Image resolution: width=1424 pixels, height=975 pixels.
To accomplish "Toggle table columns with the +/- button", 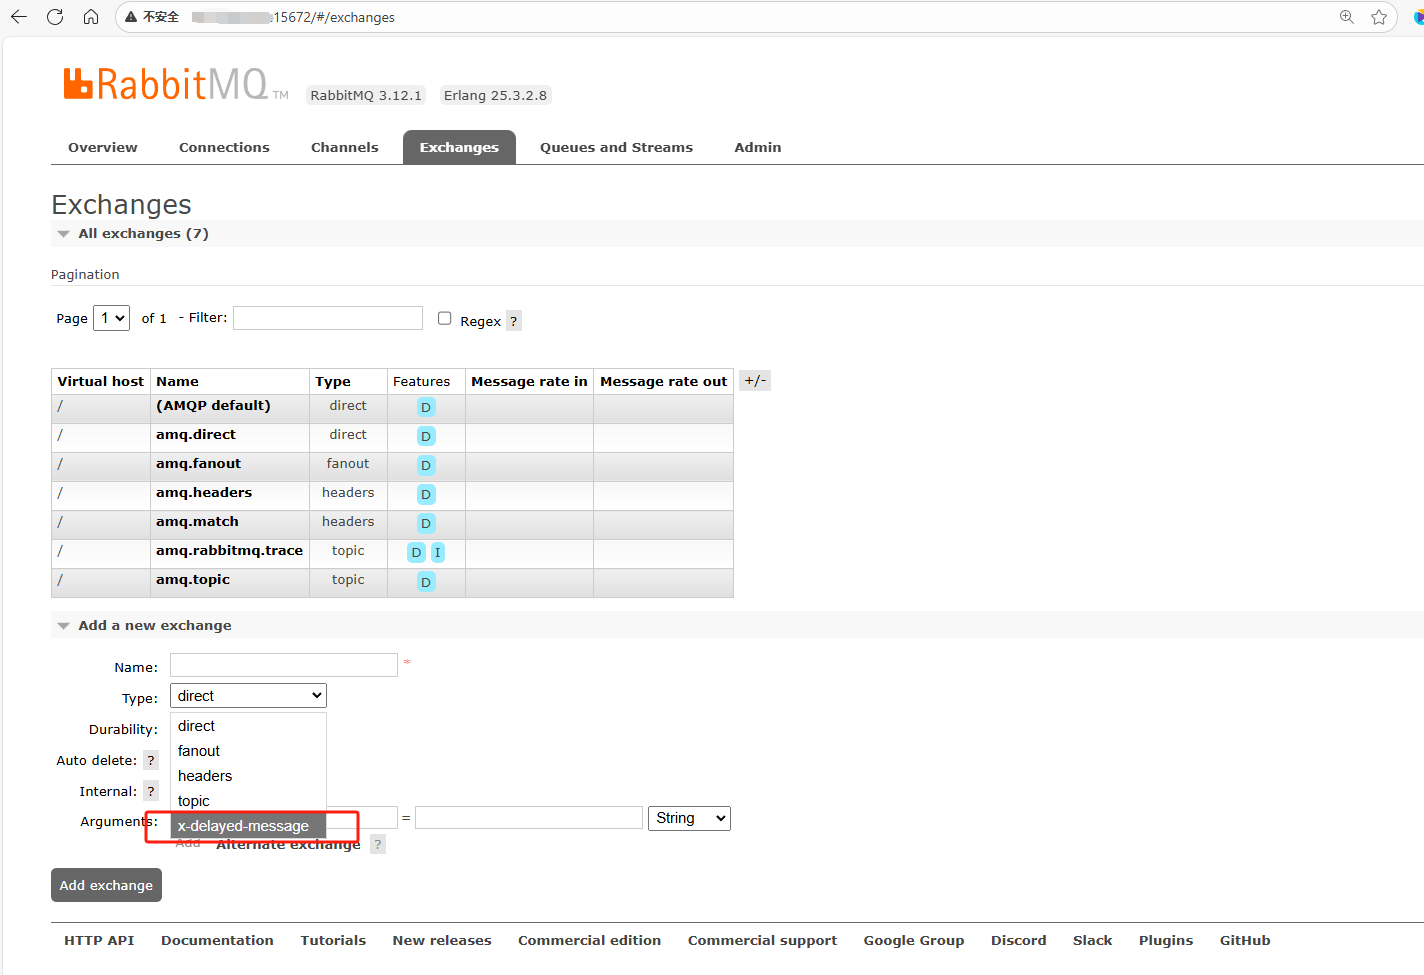I will click(x=755, y=381).
